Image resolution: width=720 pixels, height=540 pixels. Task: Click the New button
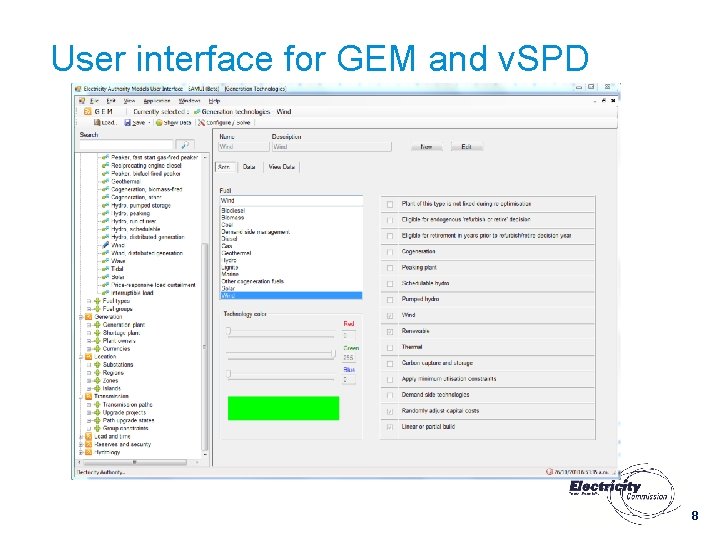[426, 147]
